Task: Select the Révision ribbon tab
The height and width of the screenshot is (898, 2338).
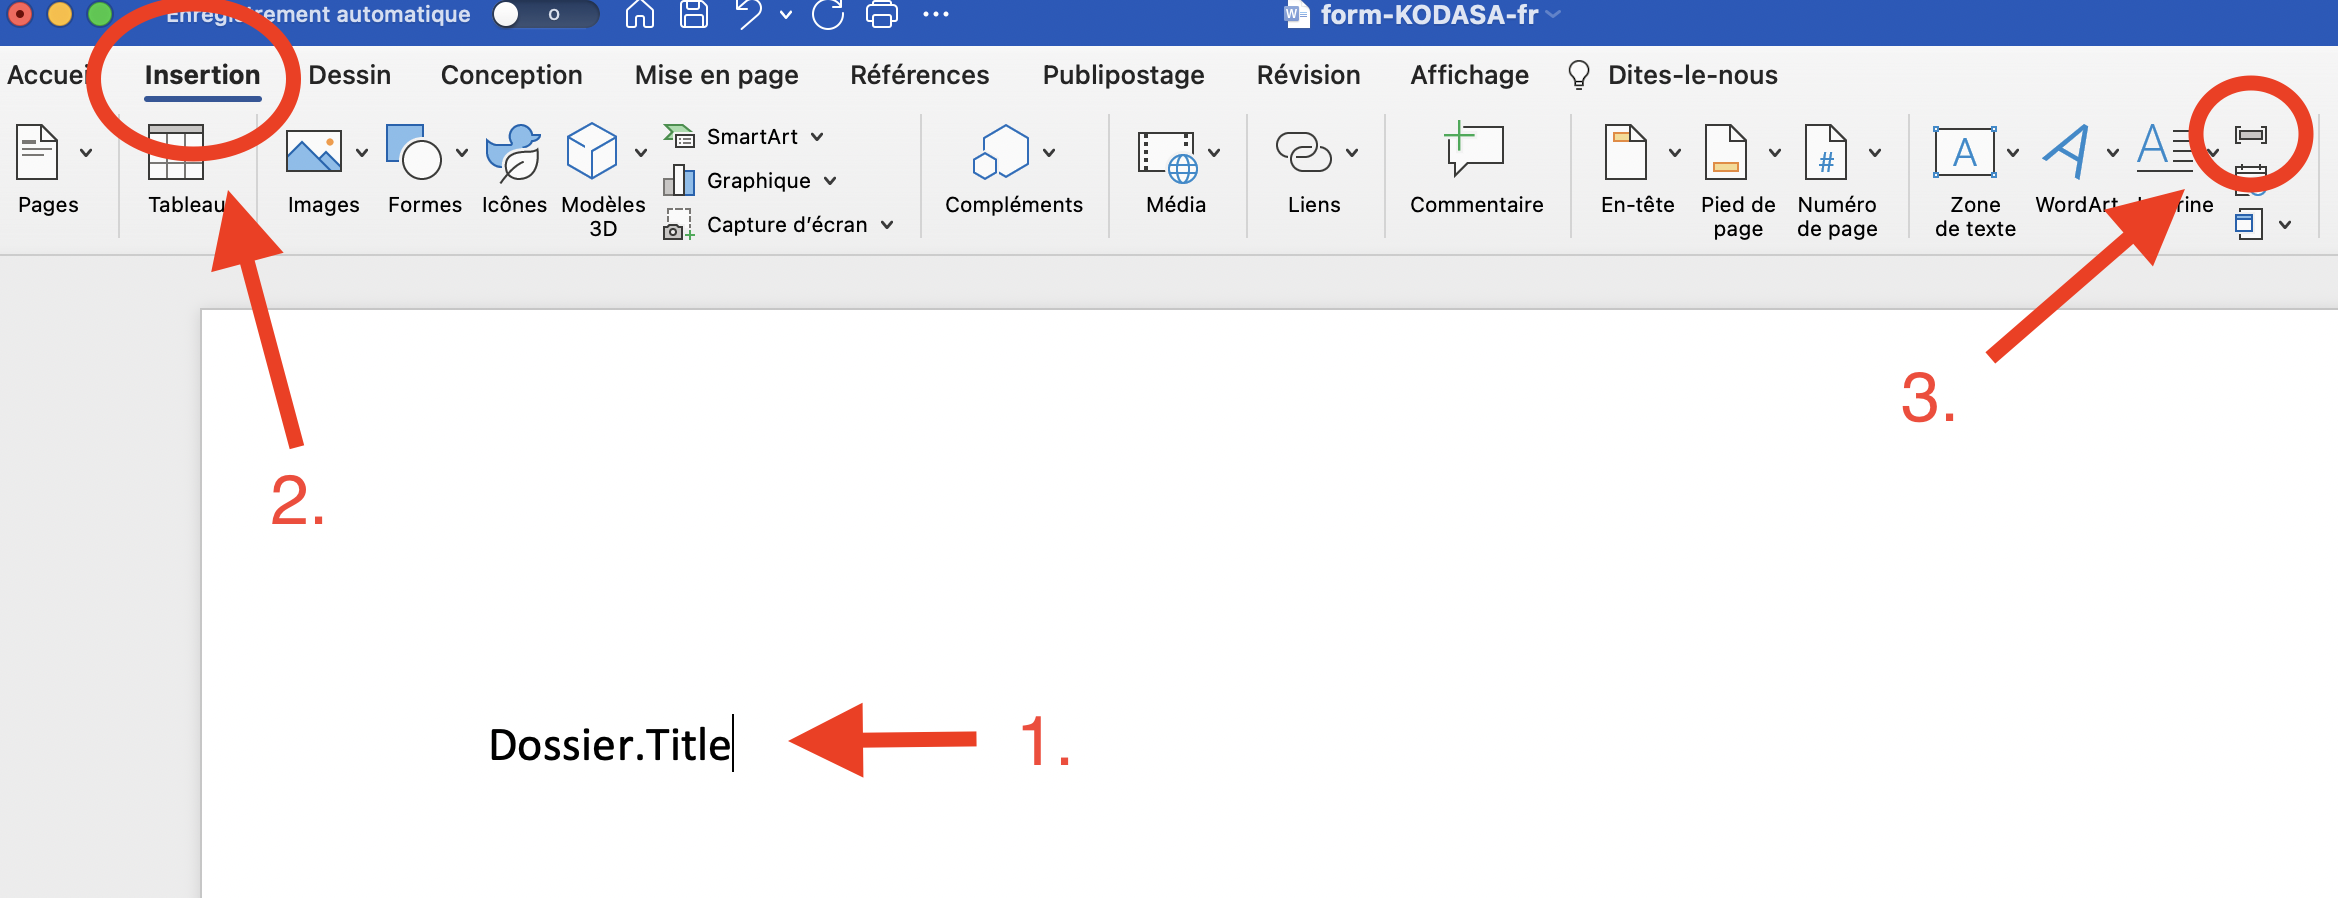Action: pyautogui.click(x=1308, y=75)
